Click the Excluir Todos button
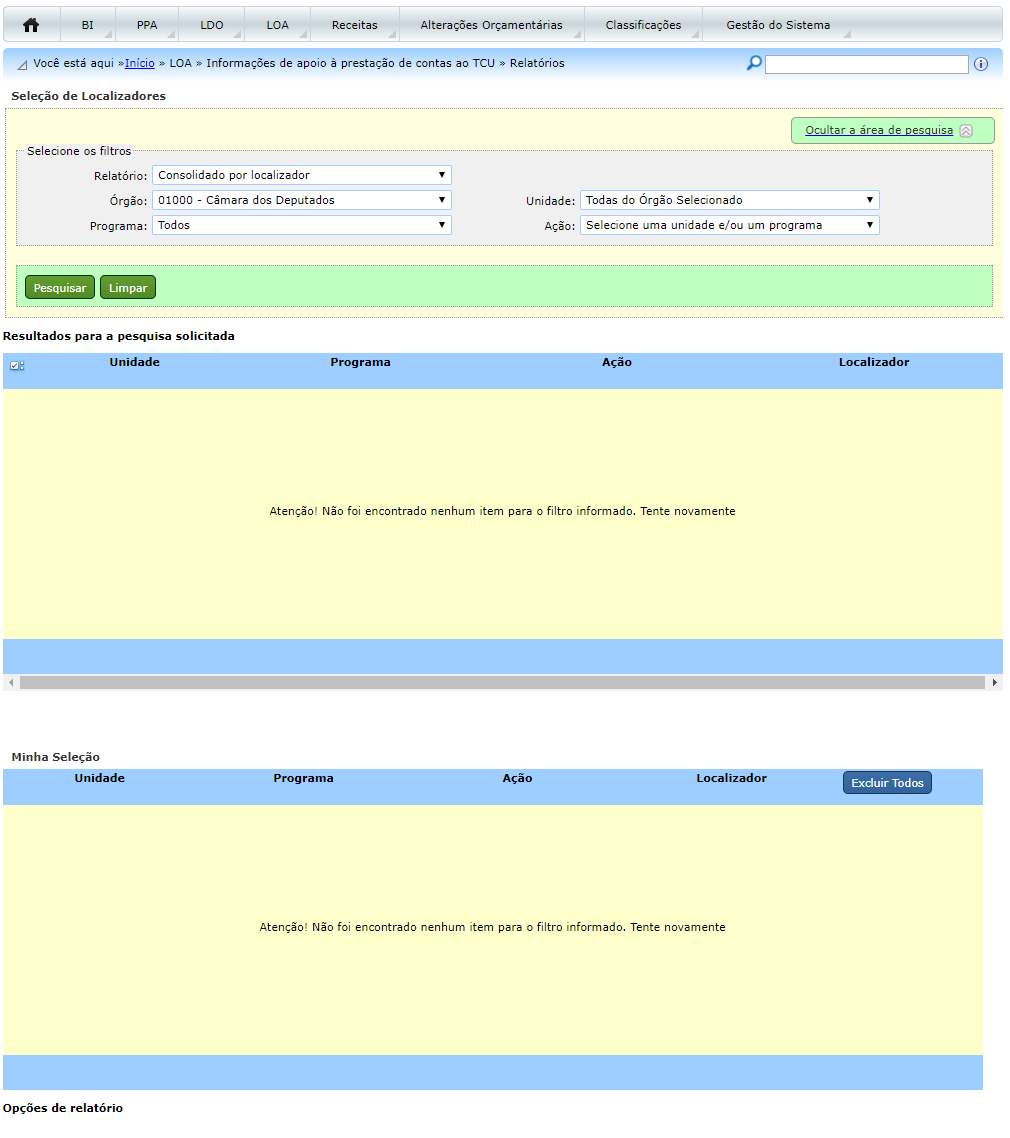Viewport: 1010px width, 1138px height. point(887,783)
